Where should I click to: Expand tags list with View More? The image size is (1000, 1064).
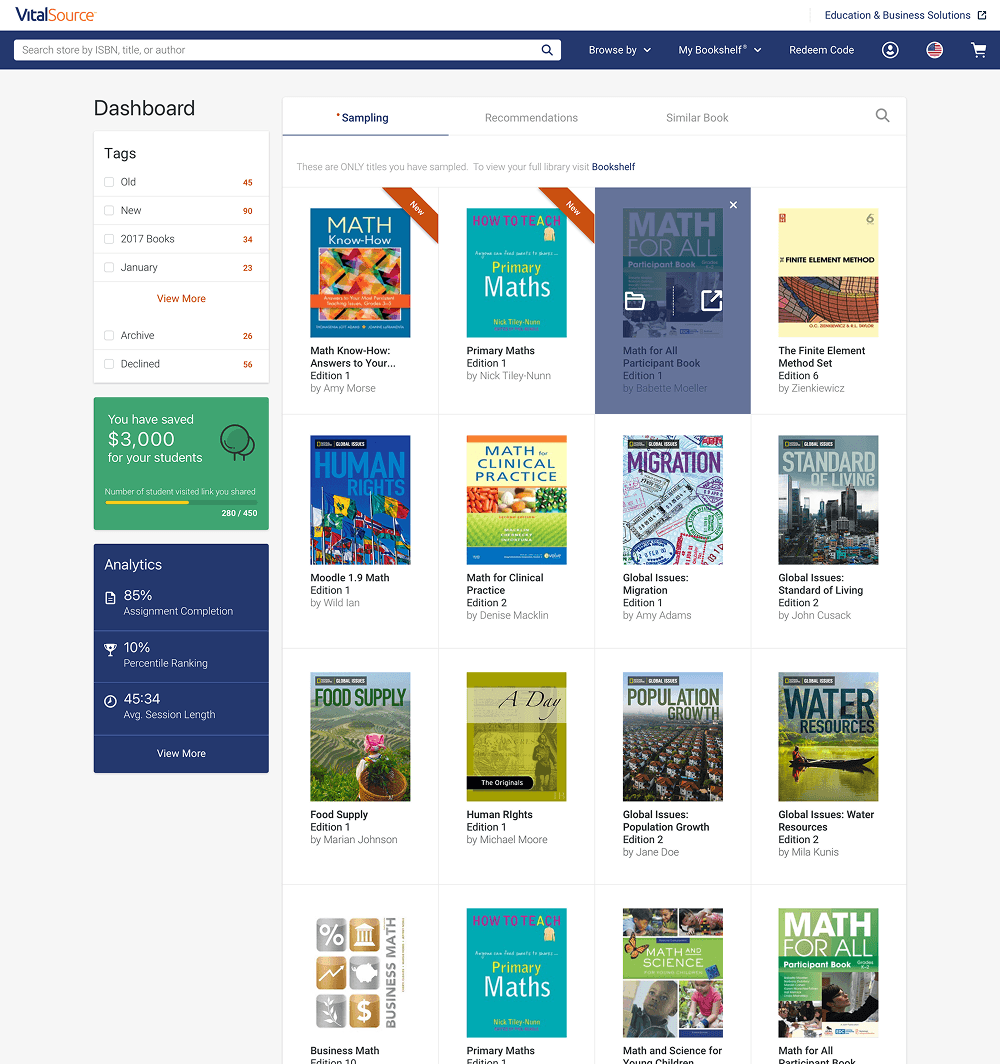(x=181, y=298)
